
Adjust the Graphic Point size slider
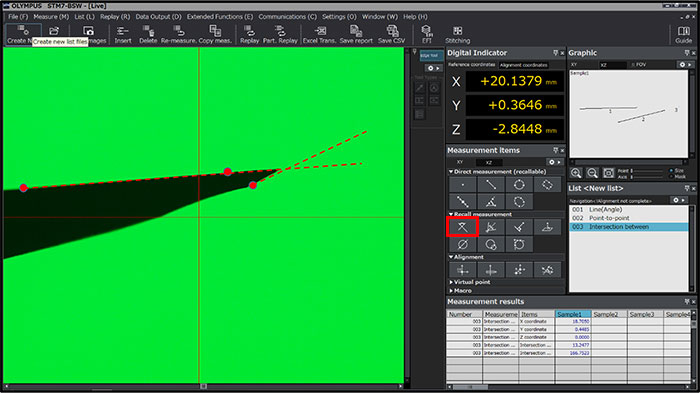(x=647, y=171)
